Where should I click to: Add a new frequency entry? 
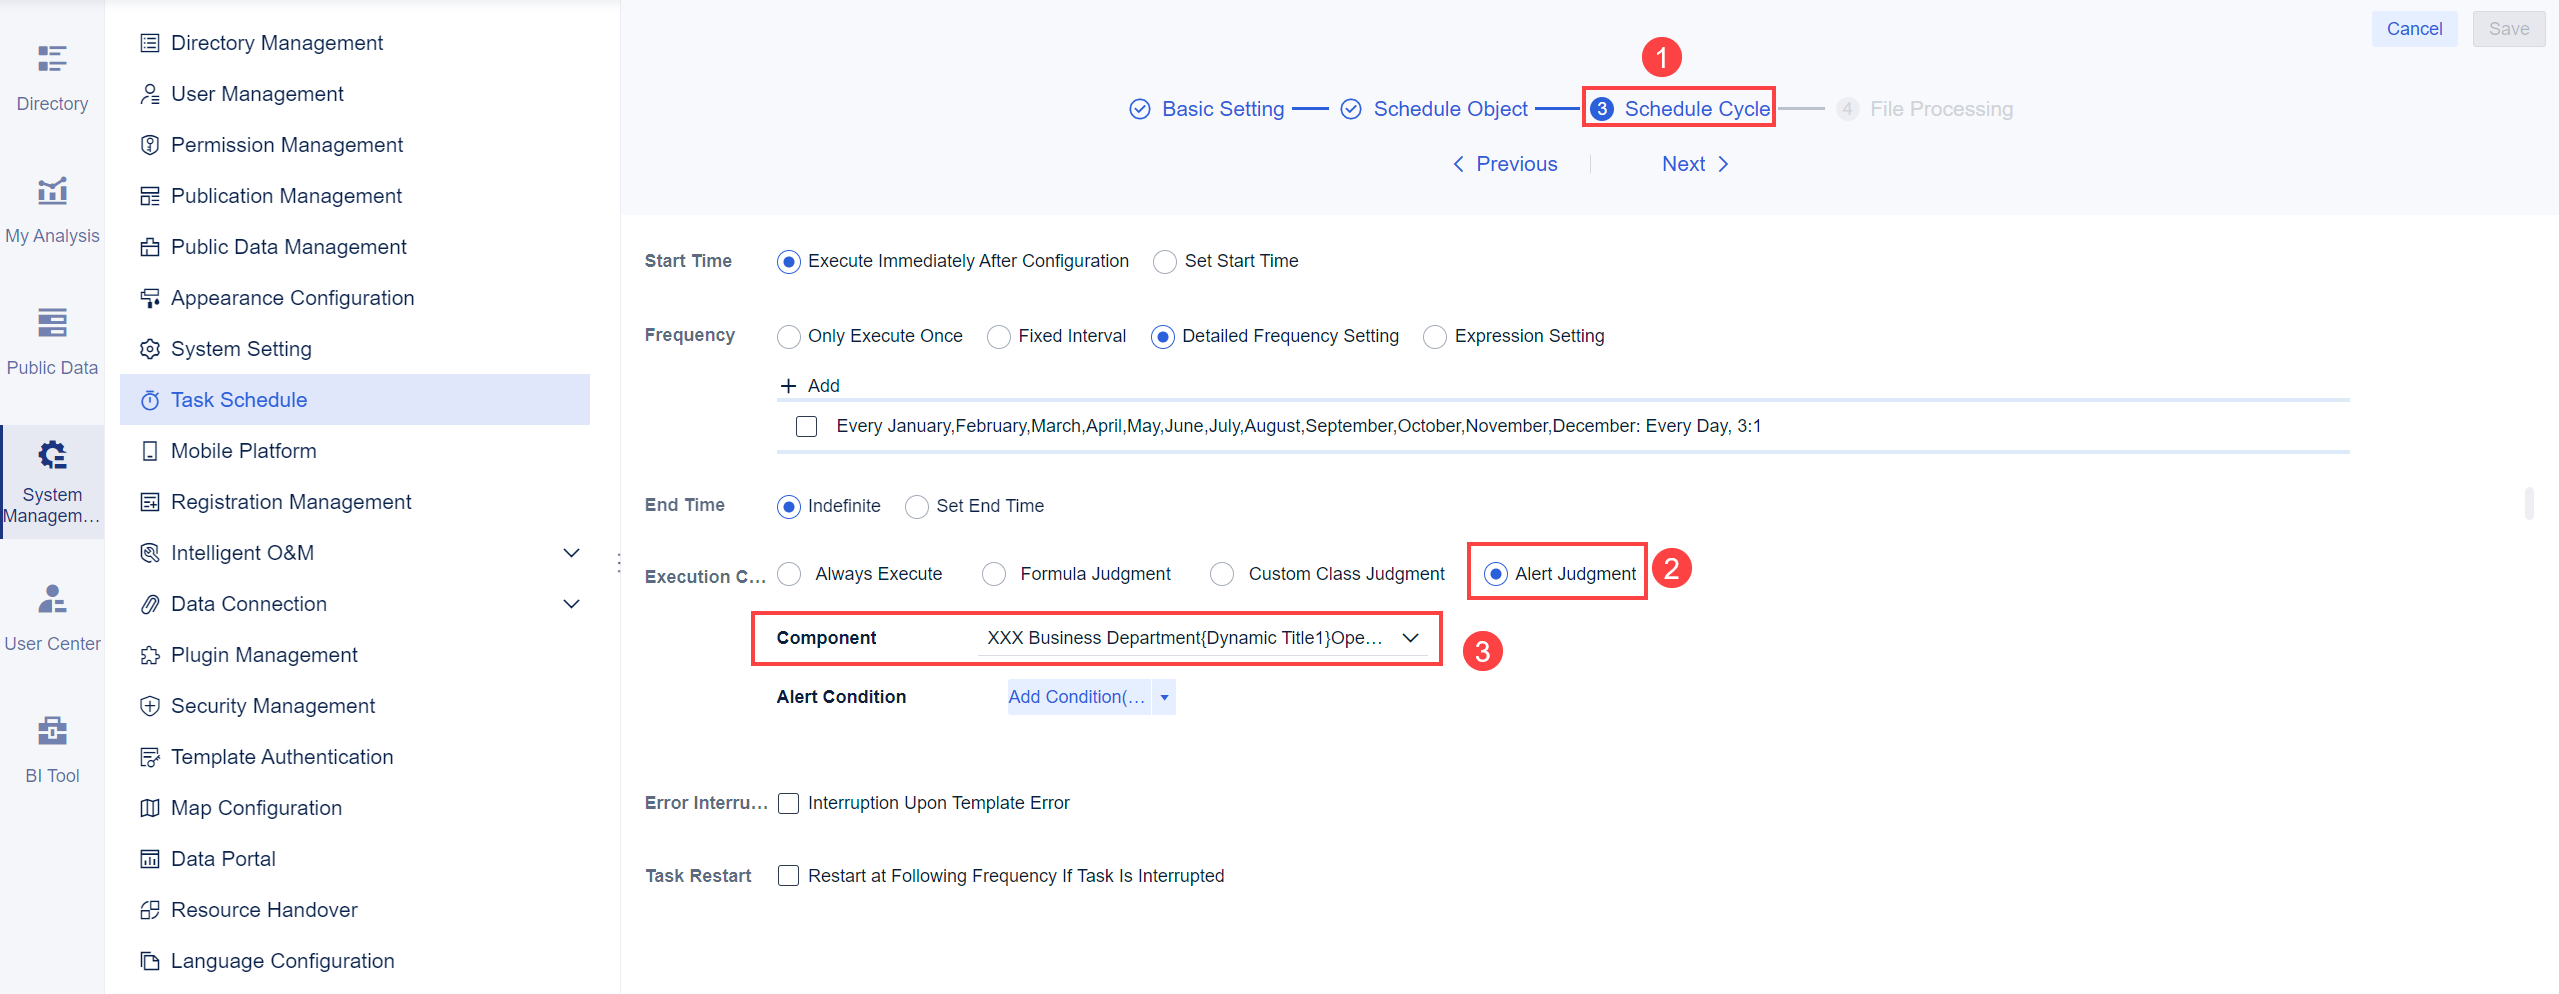[x=810, y=386]
